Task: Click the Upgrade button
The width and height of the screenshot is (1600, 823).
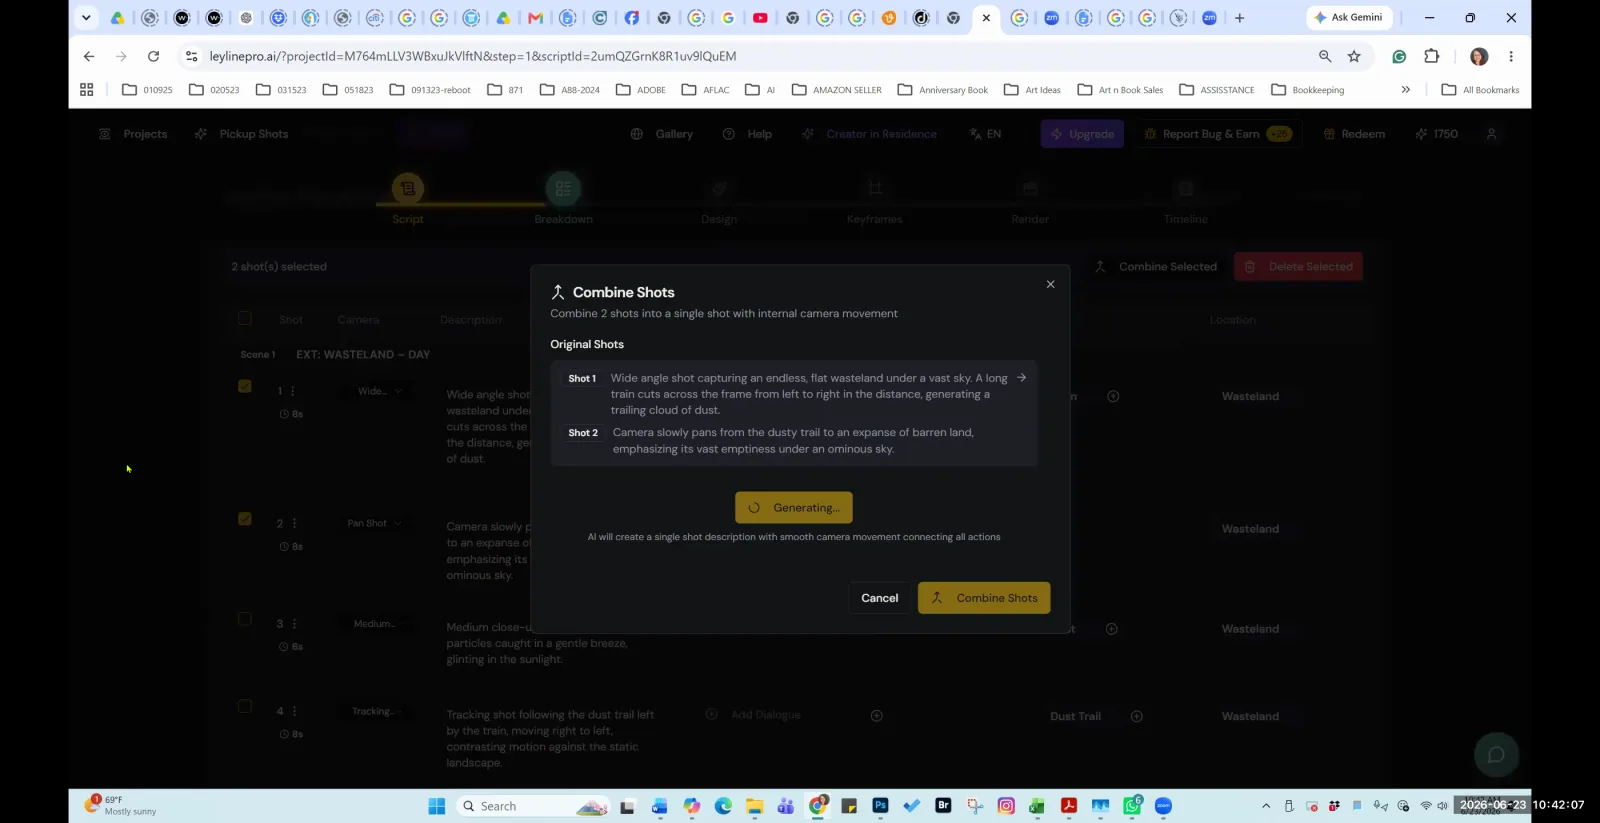Action: pos(1082,134)
